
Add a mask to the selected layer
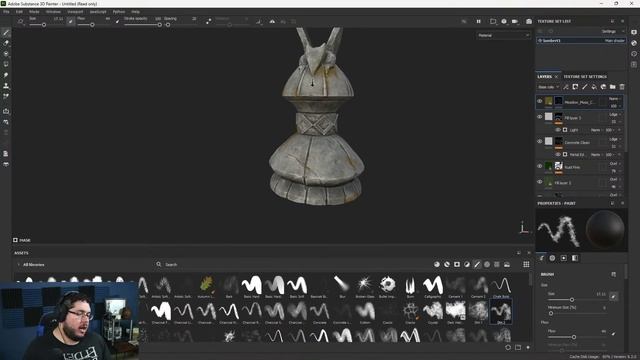(575, 87)
